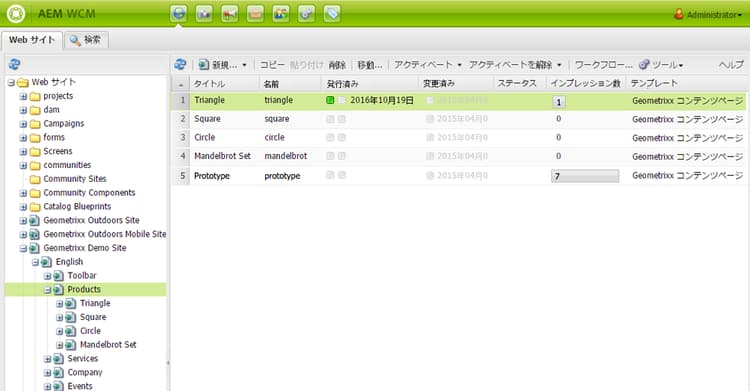This screenshot has height=391, width=750.
Task: Click the left panel collapse splitter handle
Action: (x=168, y=363)
